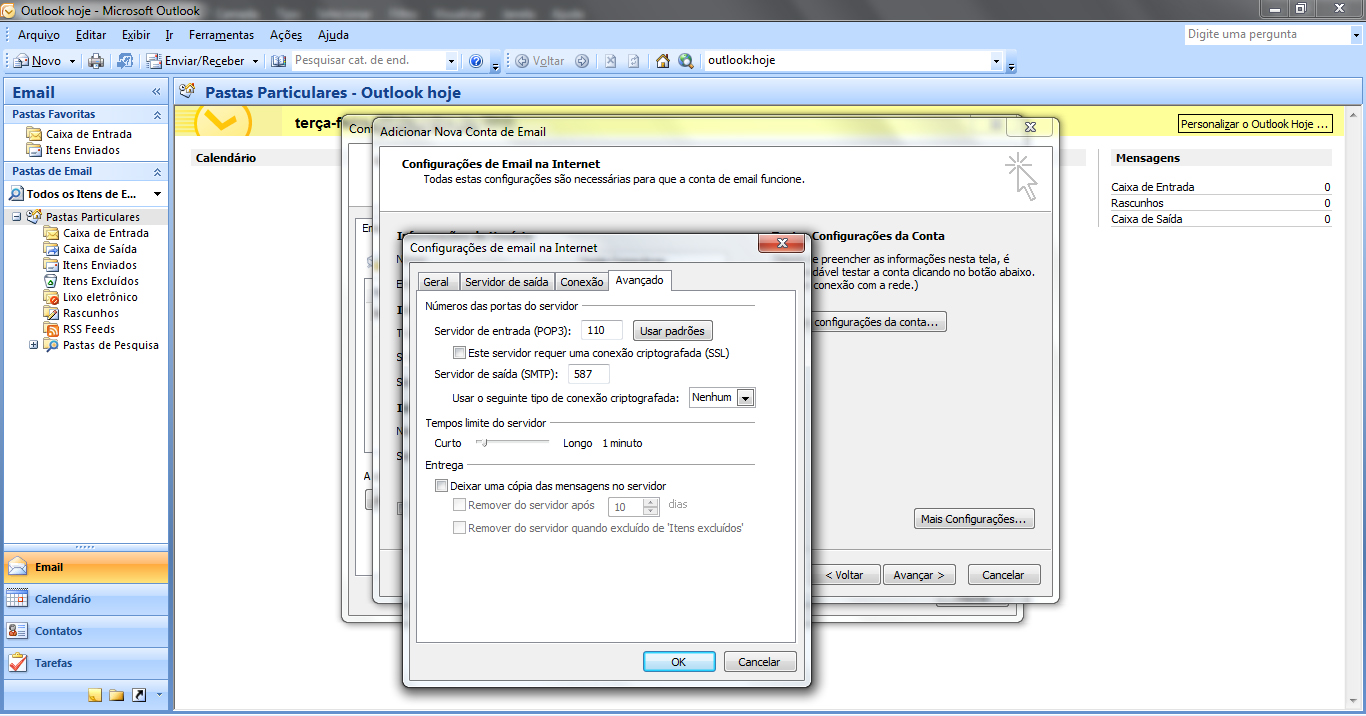Open the Enviar/Receber dropdown arrow

[255, 62]
